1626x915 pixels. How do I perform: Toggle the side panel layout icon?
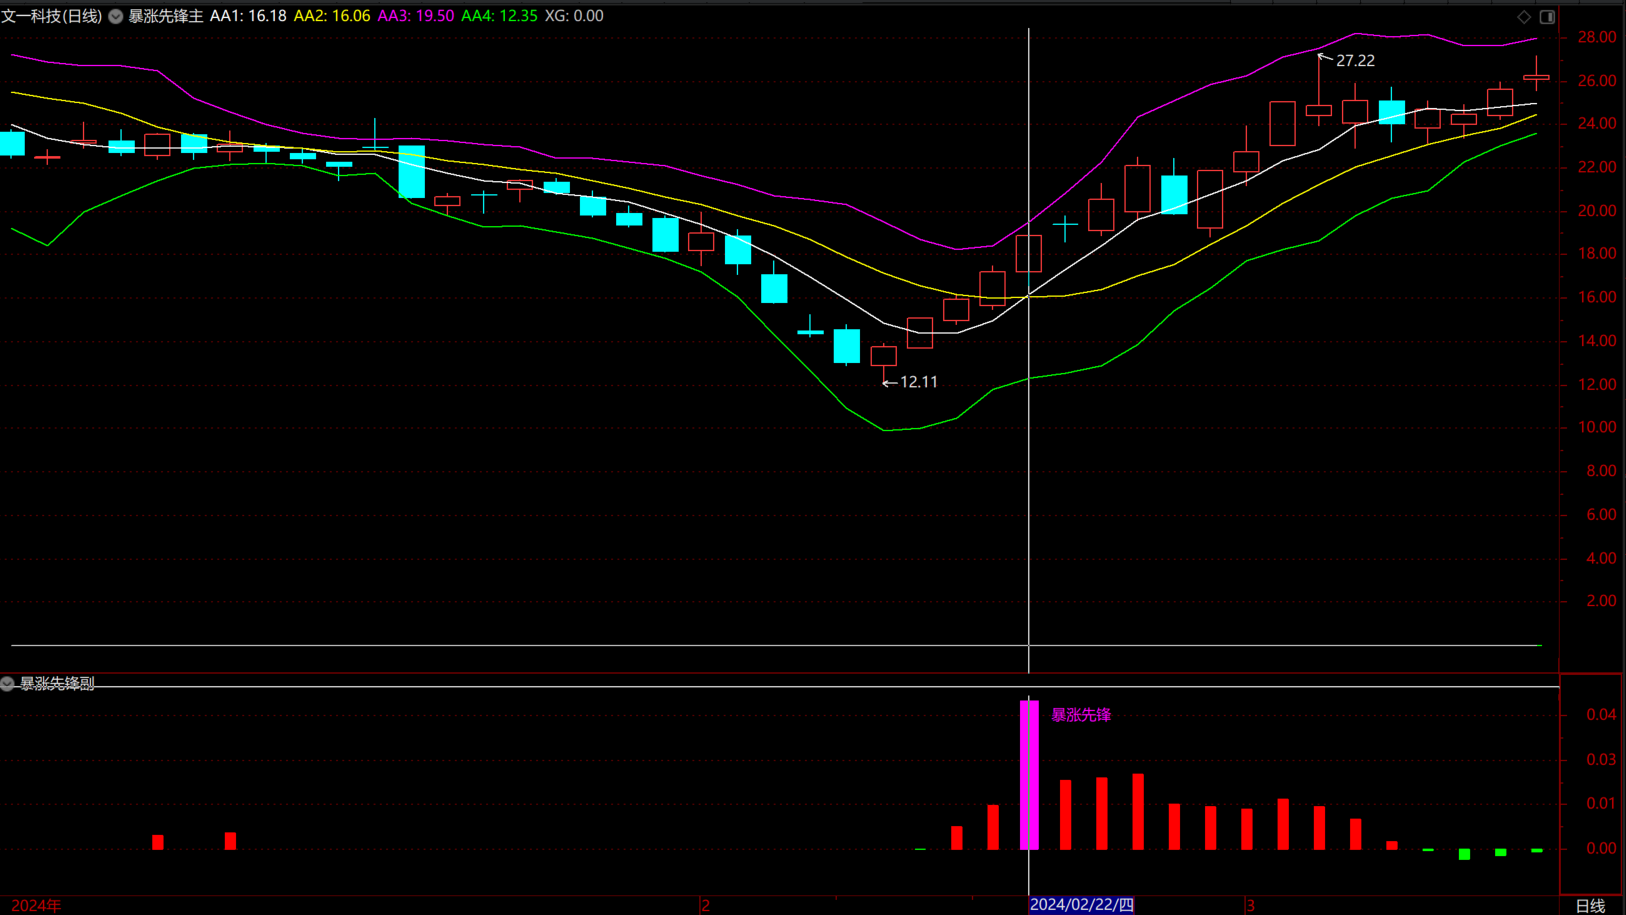coord(1547,16)
